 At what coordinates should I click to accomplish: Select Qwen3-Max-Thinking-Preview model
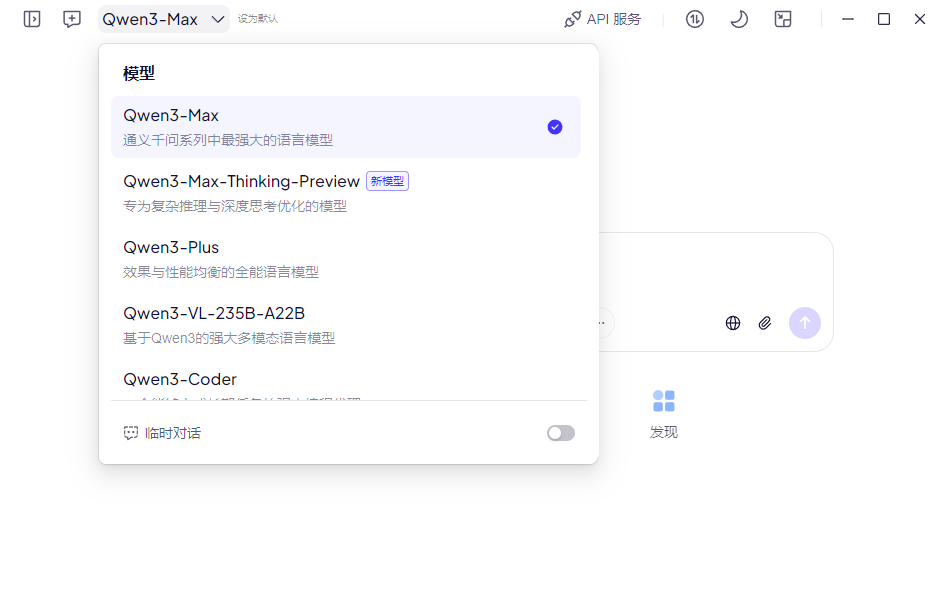pos(241,182)
